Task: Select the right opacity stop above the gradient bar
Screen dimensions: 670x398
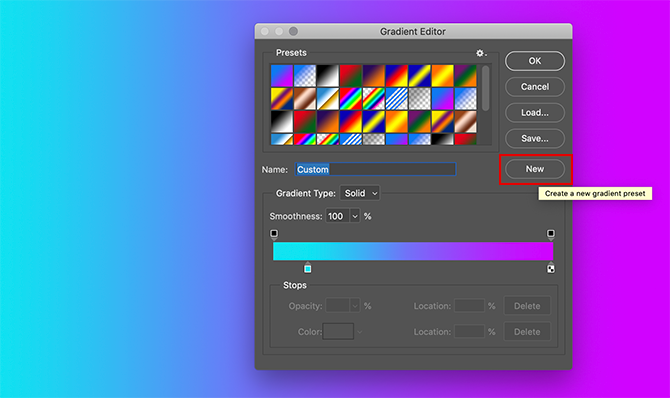Action: tap(551, 234)
